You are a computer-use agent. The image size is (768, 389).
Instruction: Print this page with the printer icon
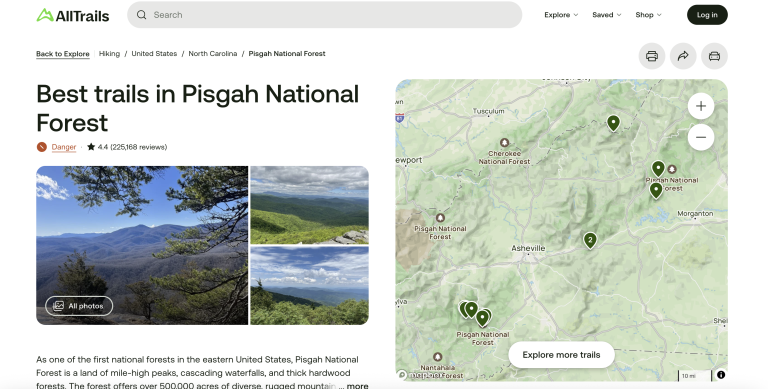(x=651, y=56)
